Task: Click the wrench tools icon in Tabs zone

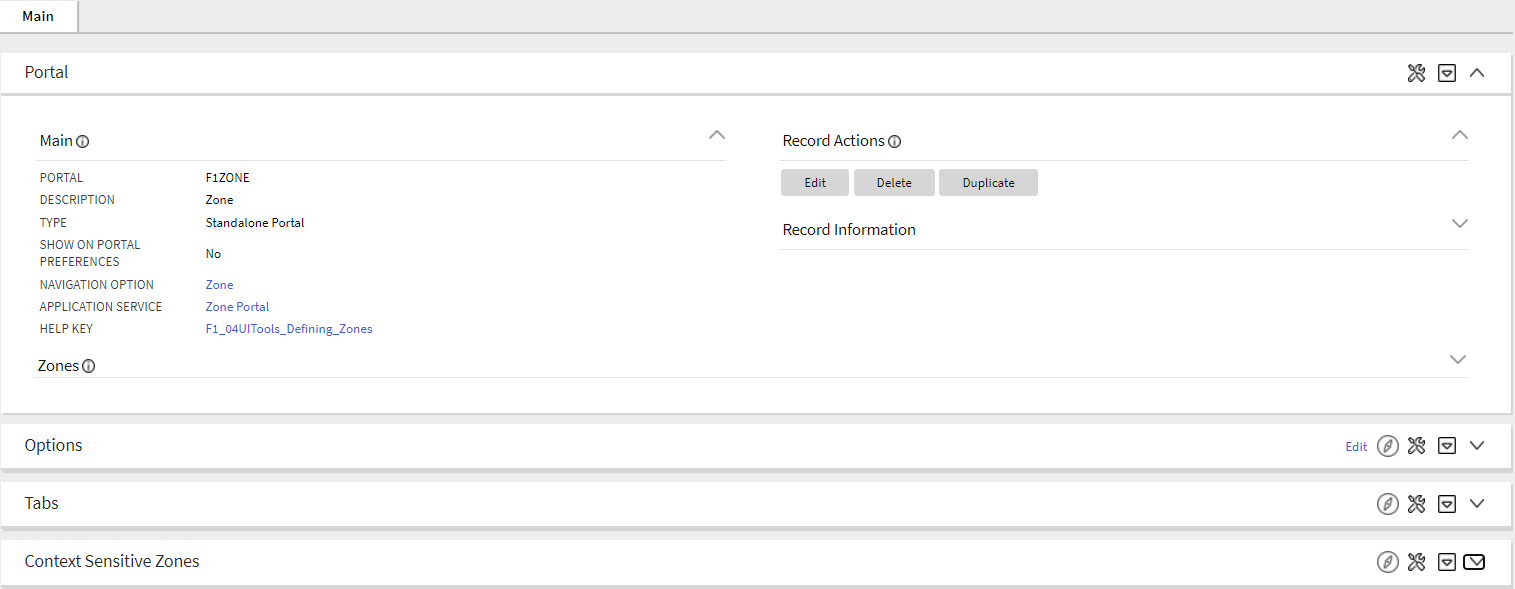Action: coord(1416,503)
